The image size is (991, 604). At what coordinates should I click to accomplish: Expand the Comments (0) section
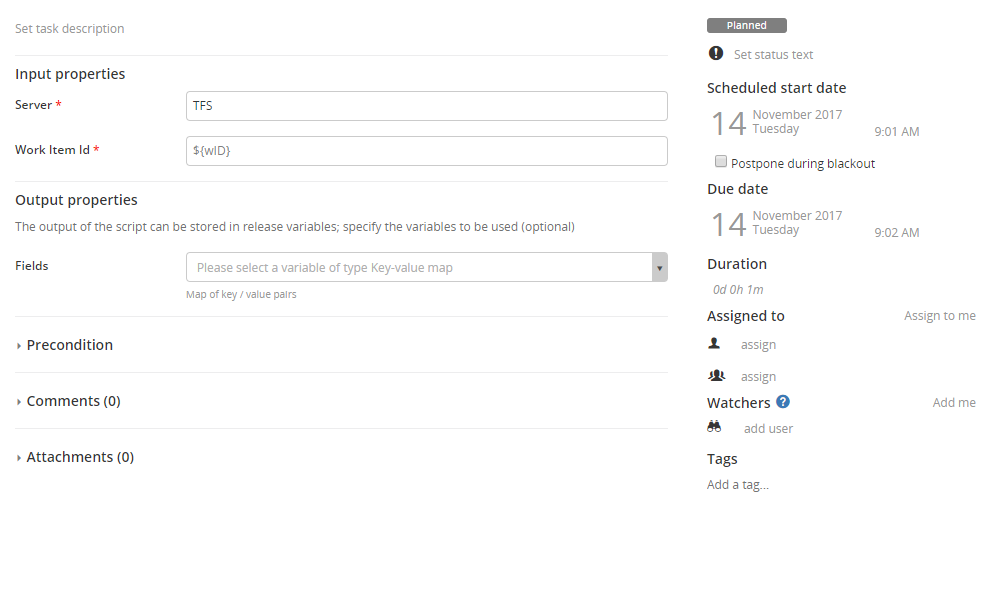73,401
